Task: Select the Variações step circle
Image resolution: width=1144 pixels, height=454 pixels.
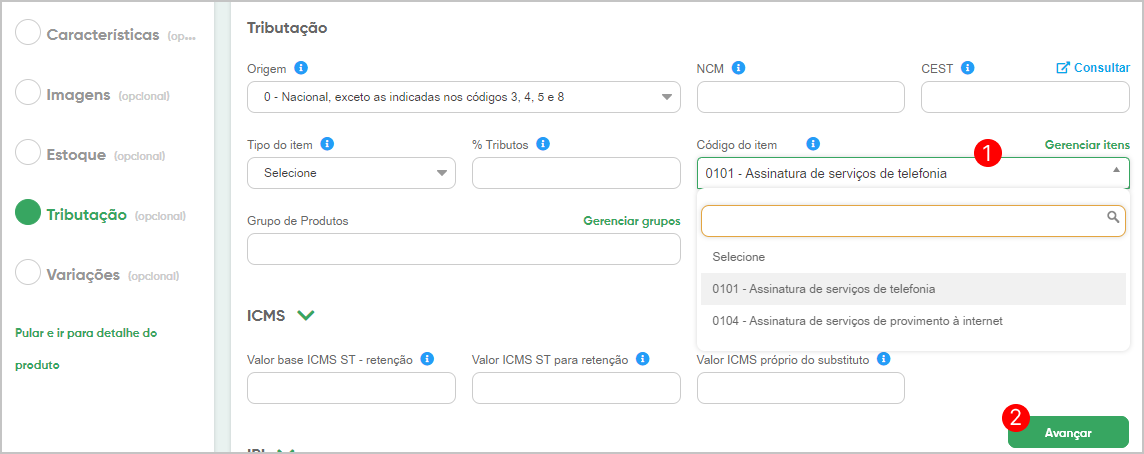Action: click(28, 273)
